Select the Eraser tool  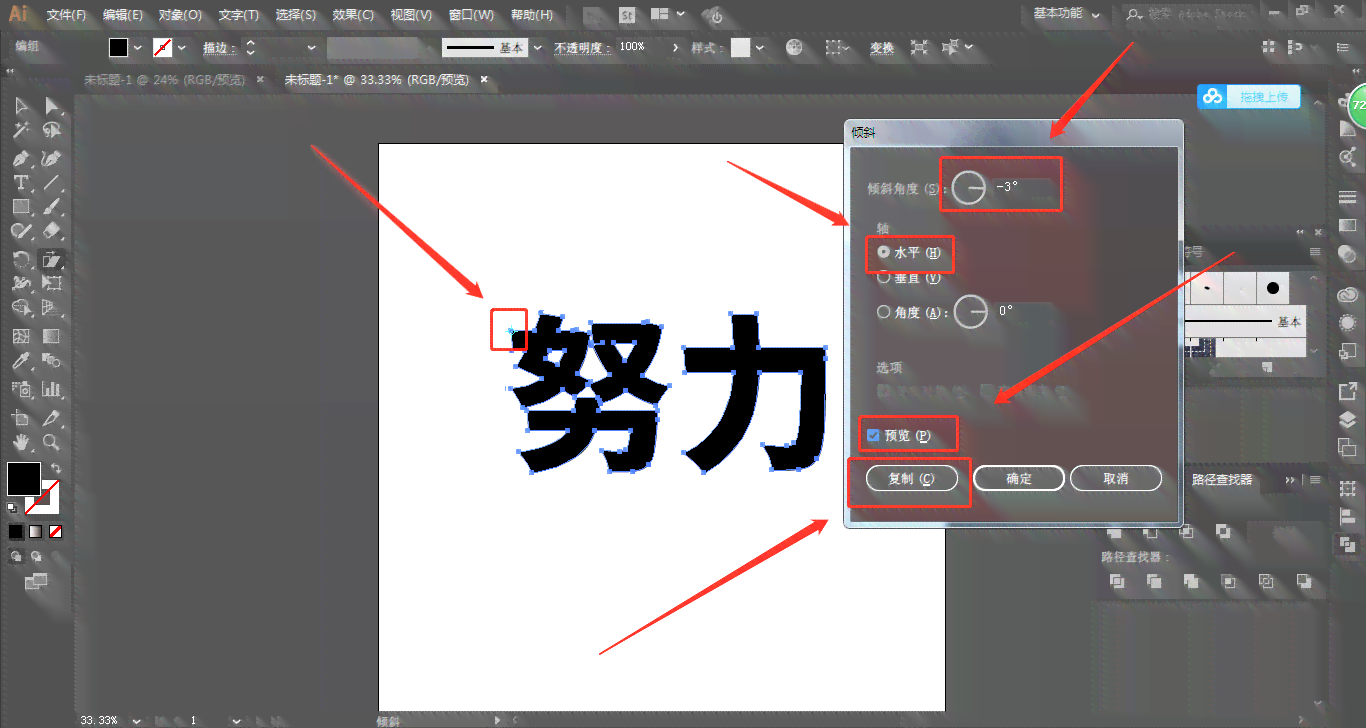pos(52,232)
